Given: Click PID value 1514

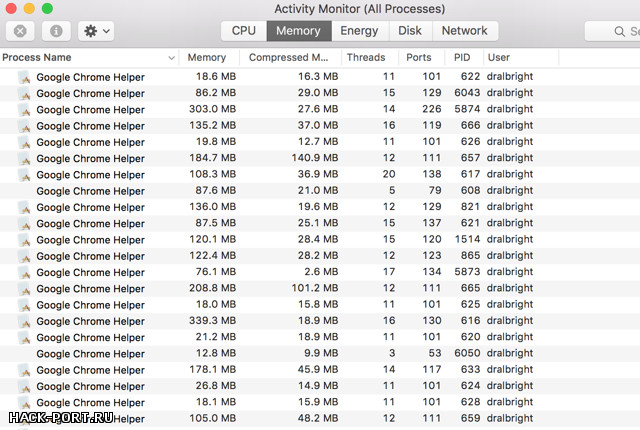Looking at the screenshot, I should pyautogui.click(x=467, y=239).
